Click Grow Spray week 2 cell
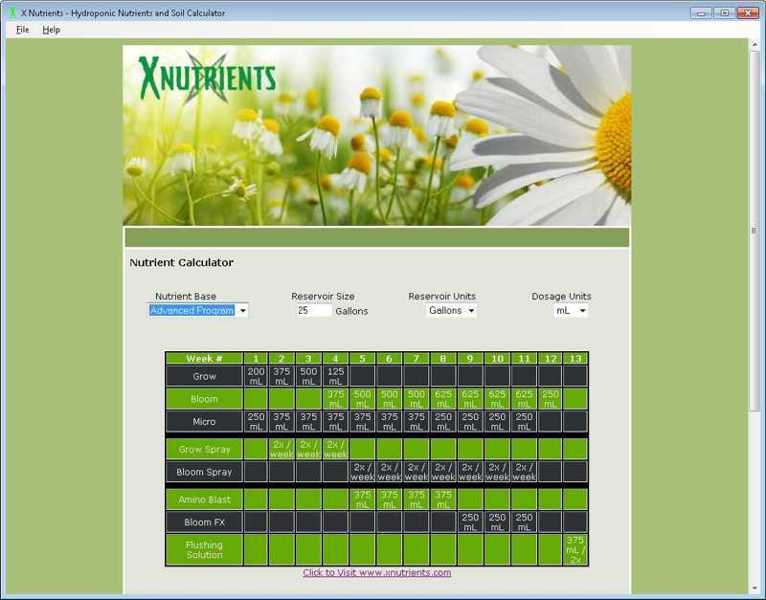 click(x=282, y=449)
